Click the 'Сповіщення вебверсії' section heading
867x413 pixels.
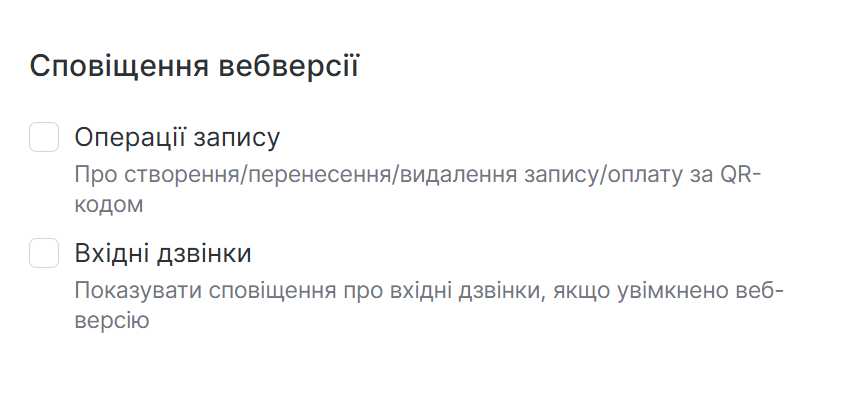click(194, 67)
